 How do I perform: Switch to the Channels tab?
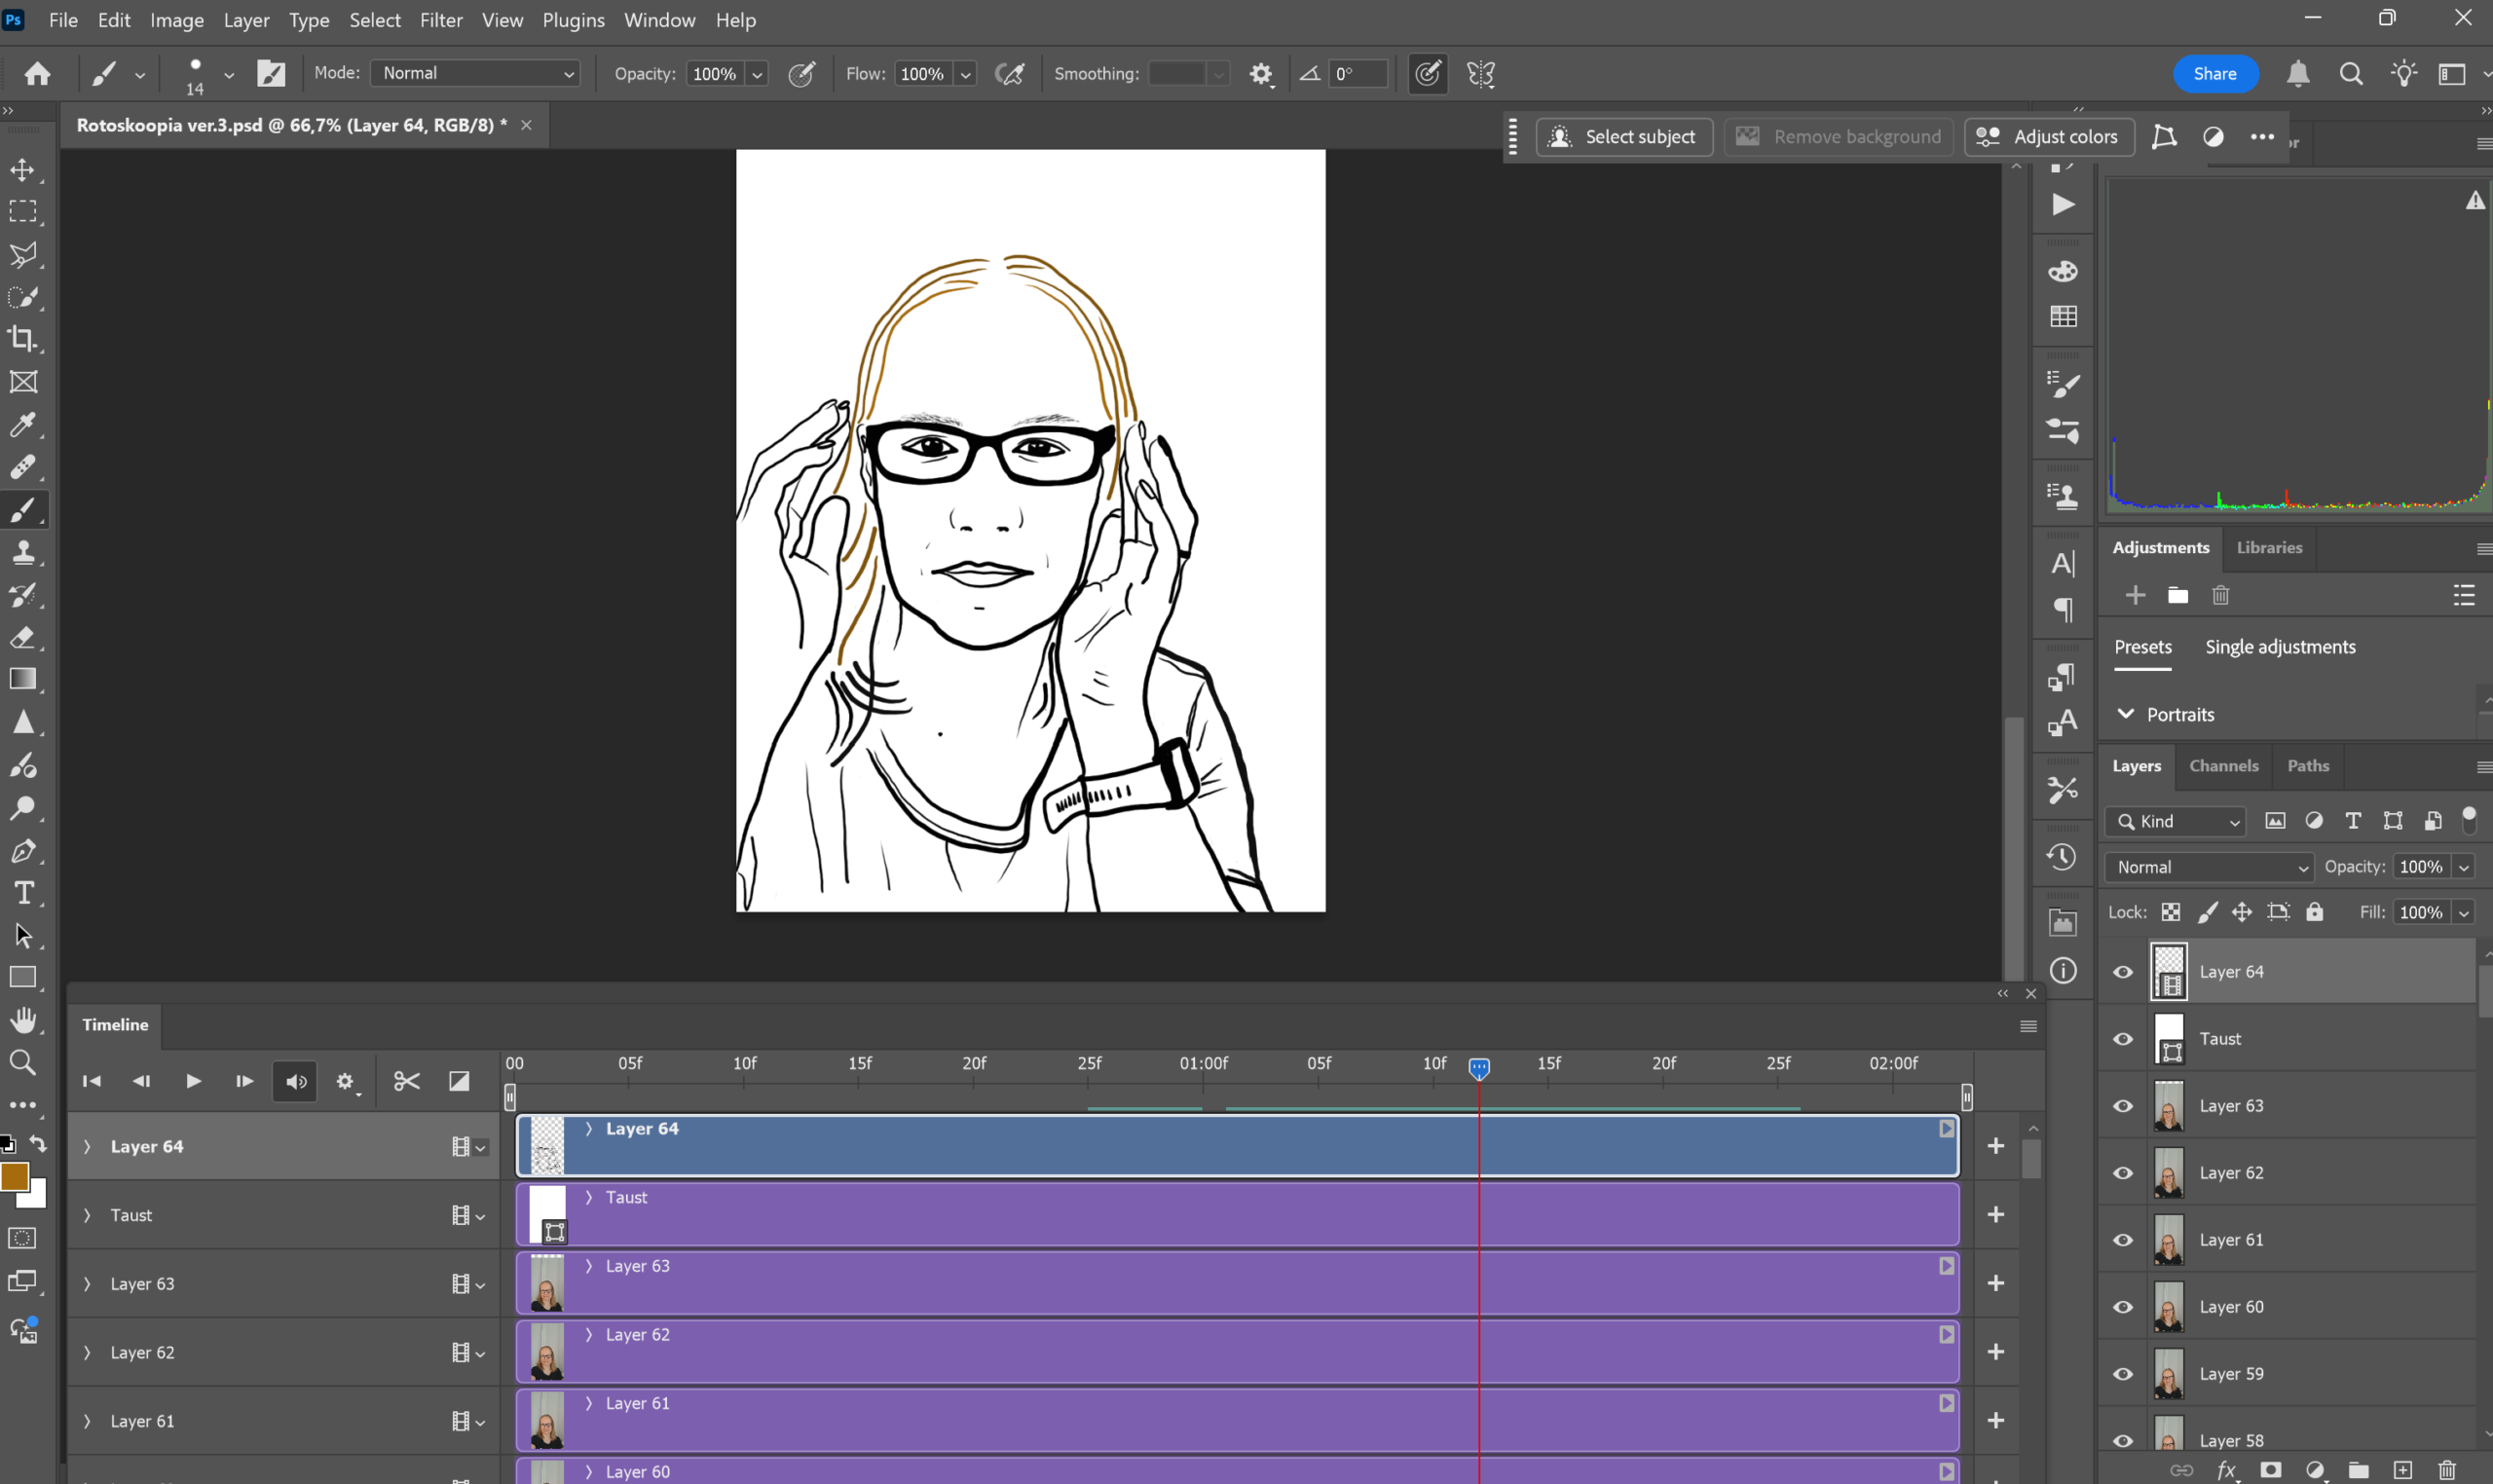(2223, 766)
